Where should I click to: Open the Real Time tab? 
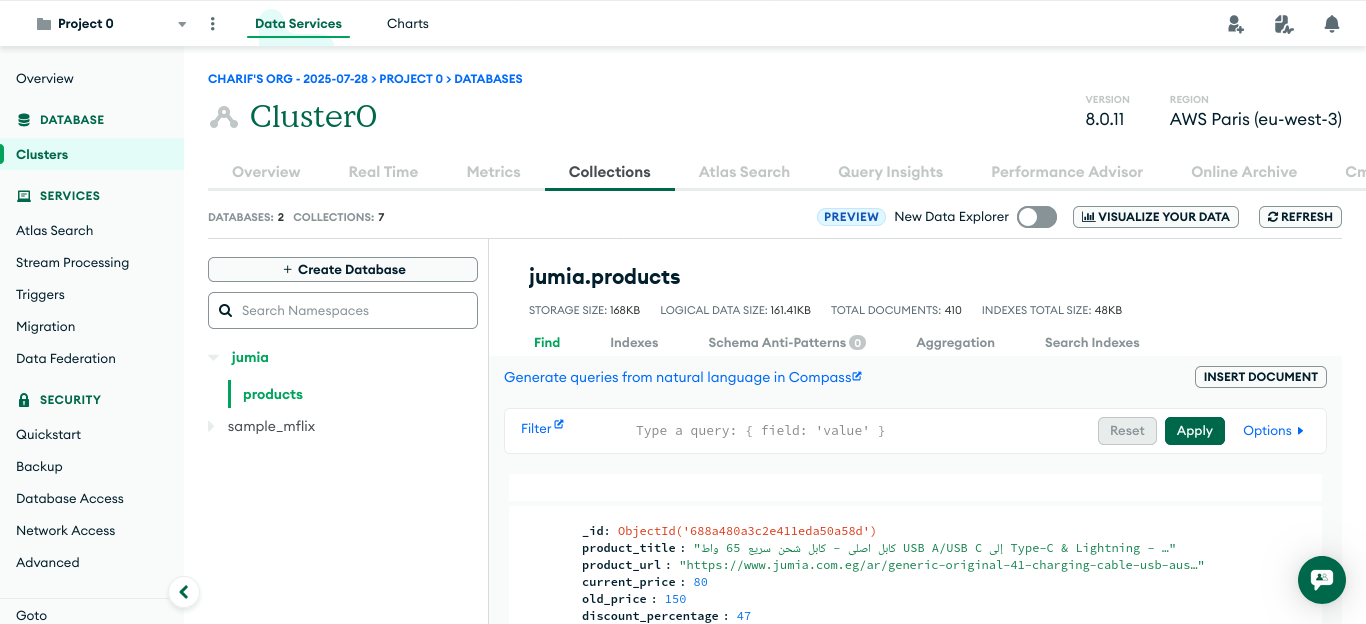(383, 172)
